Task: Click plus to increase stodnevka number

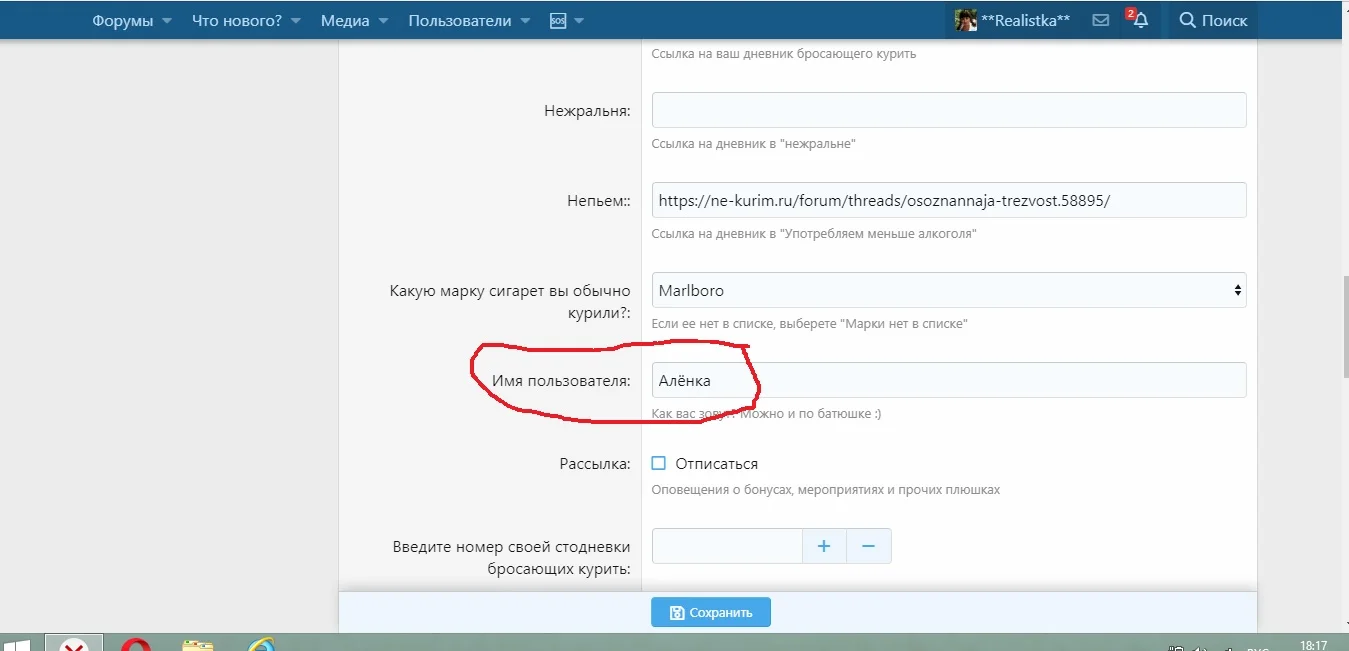Action: 823,545
